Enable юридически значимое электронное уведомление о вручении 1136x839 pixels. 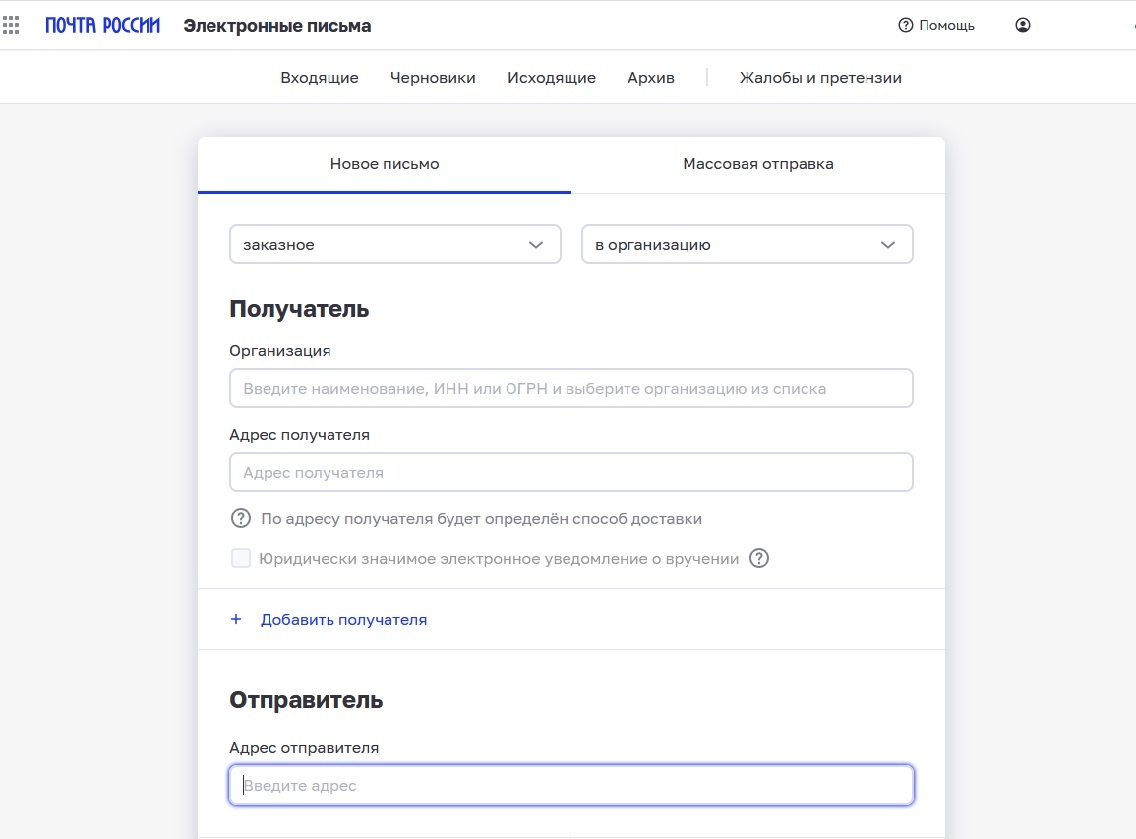point(240,558)
